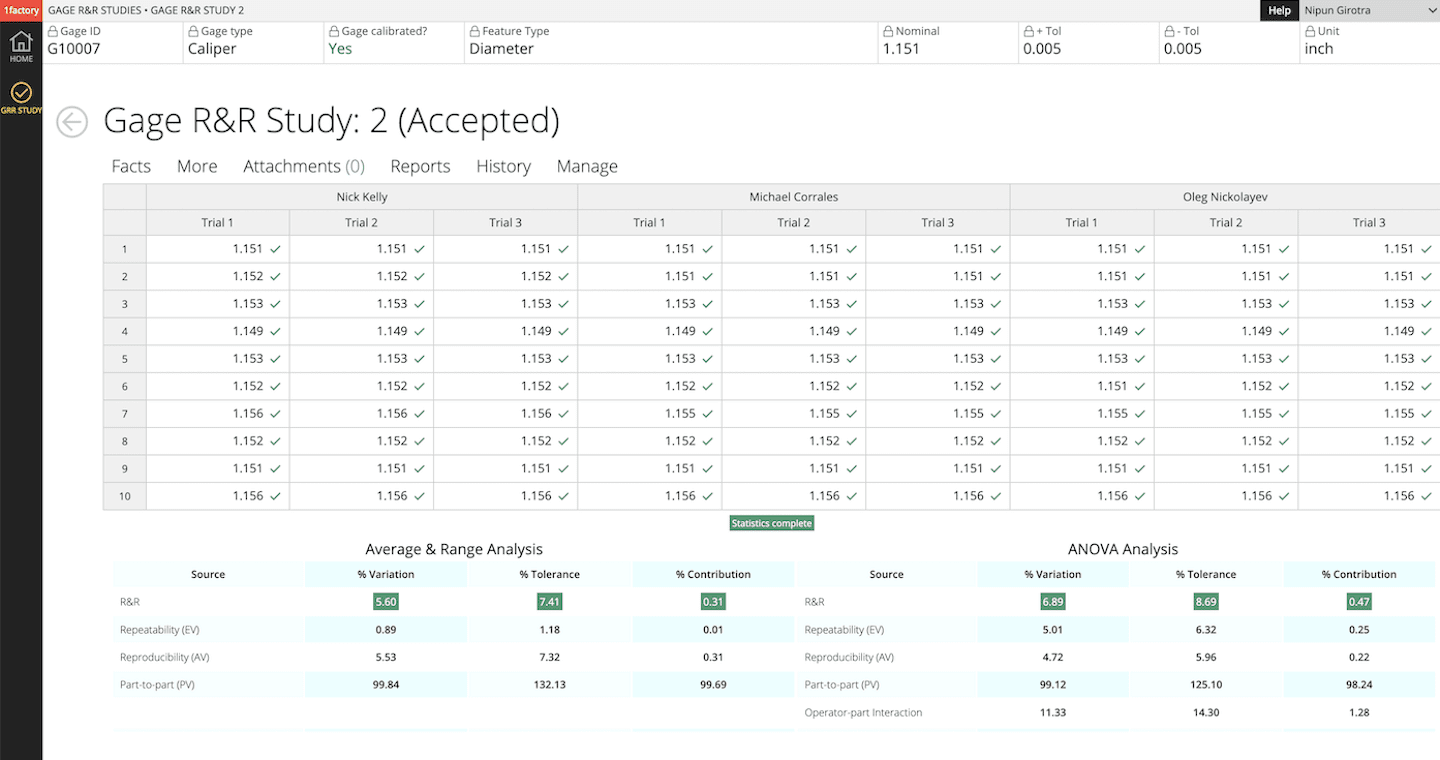Click the lock icon beside Nominal
The image size is (1440, 760).
pyautogui.click(x=889, y=30)
